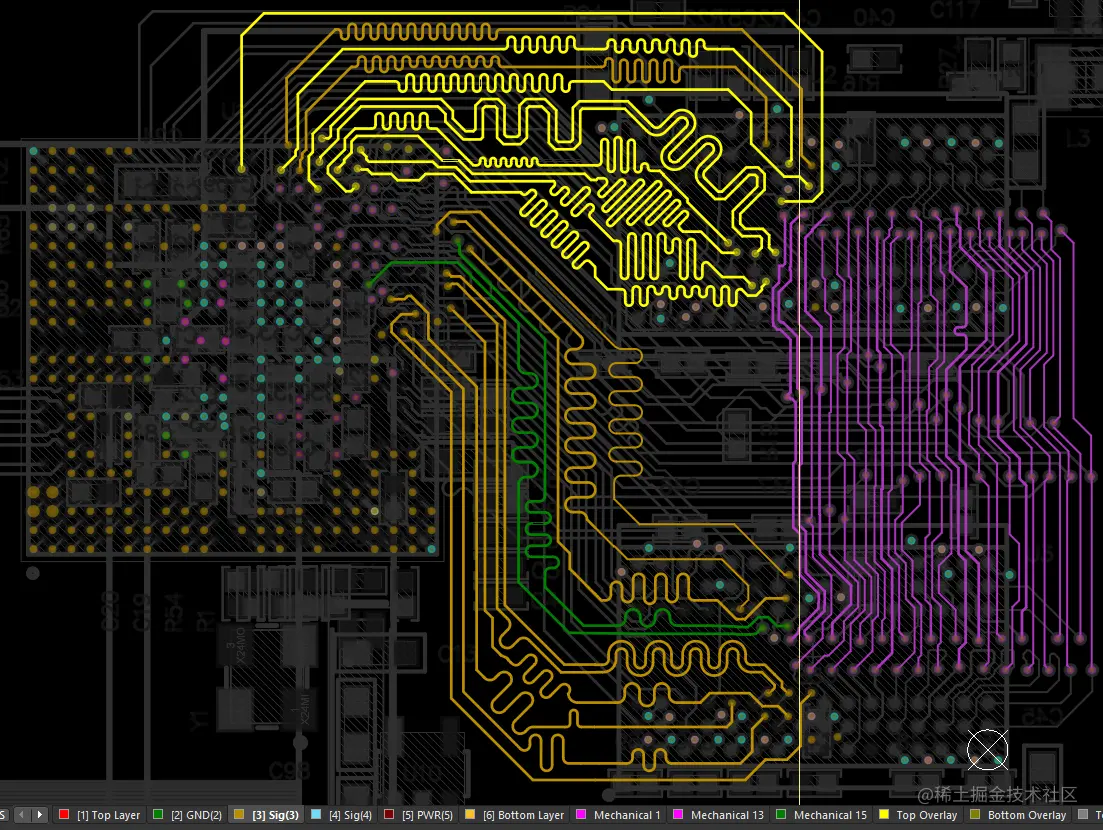Switch to the [4] Sig(4) layer tab

[342, 815]
